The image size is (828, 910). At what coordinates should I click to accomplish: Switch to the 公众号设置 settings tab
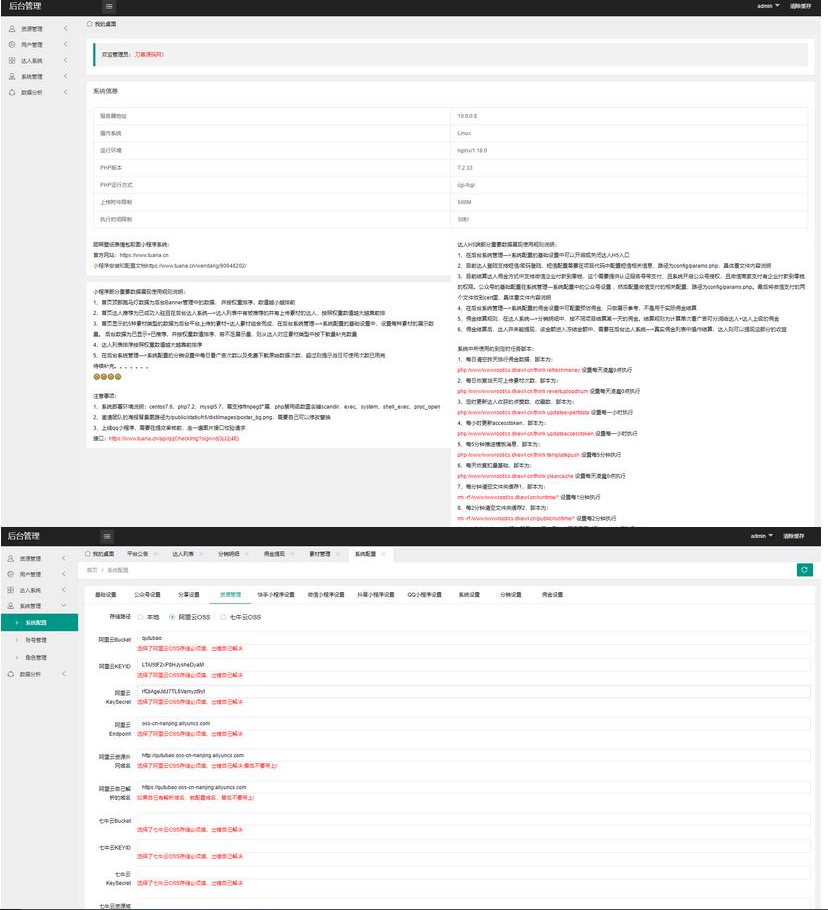tap(147, 594)
